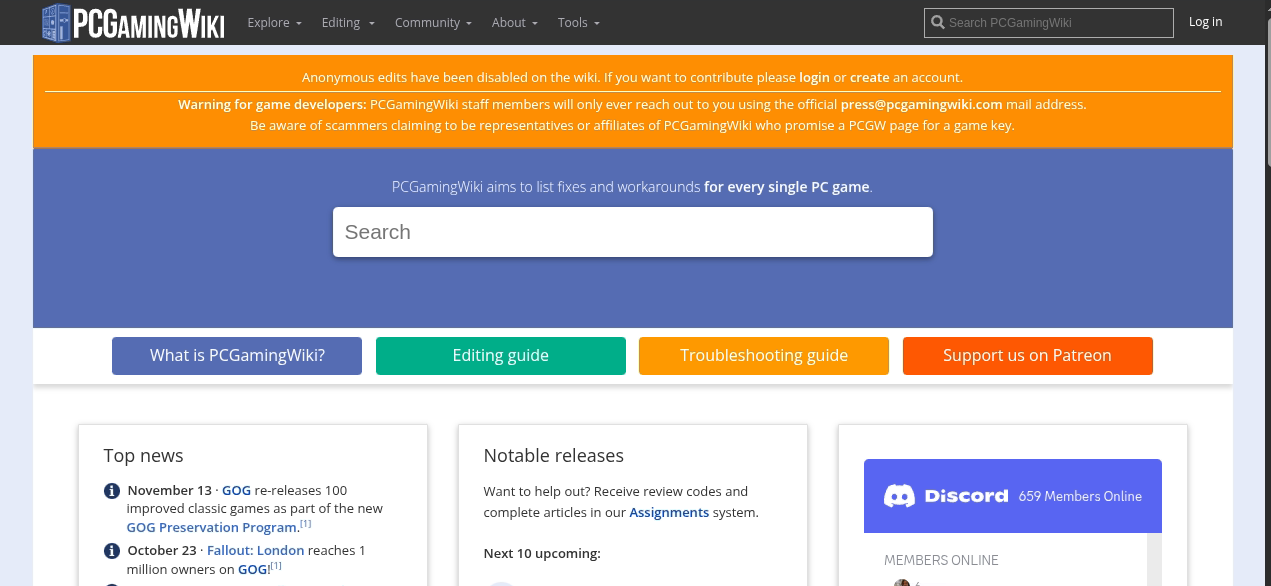Expand the Editing menu
The height and width of the screenshot is (586, 1271).
pyautogui.click(x=348, y=22)
